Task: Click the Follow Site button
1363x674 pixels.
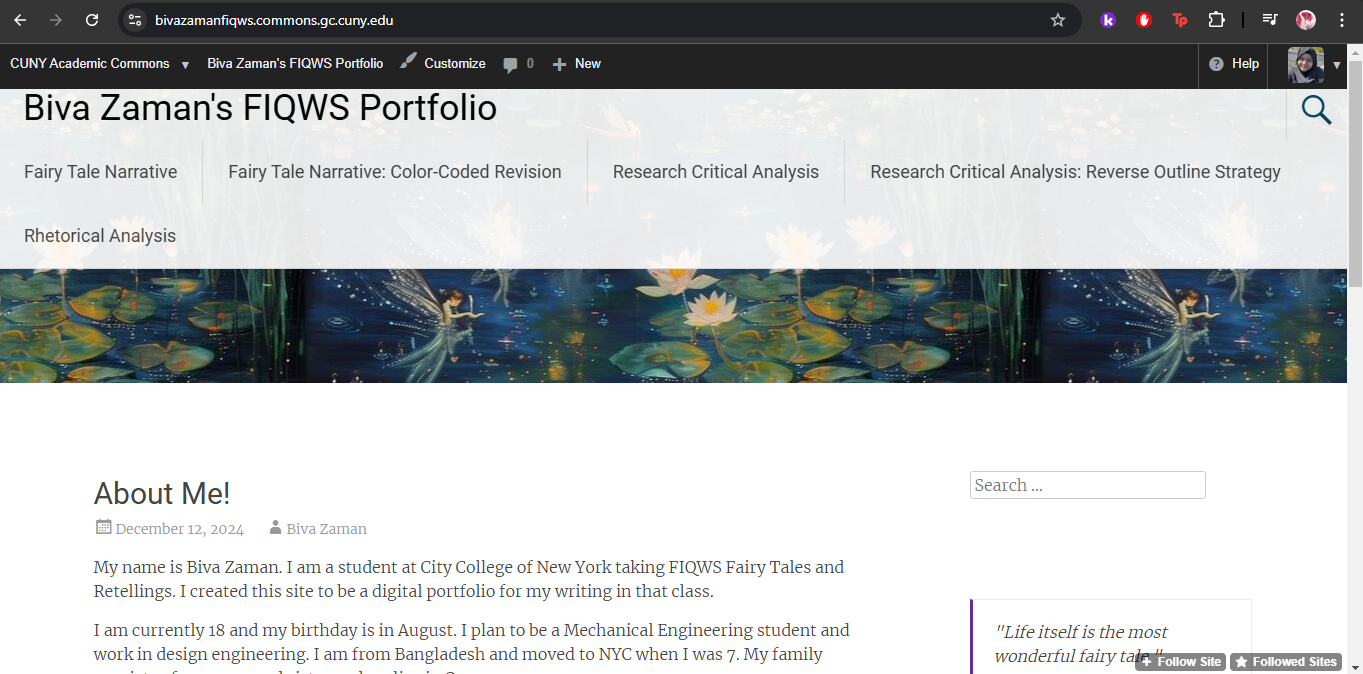Action: pos(1180,662)
